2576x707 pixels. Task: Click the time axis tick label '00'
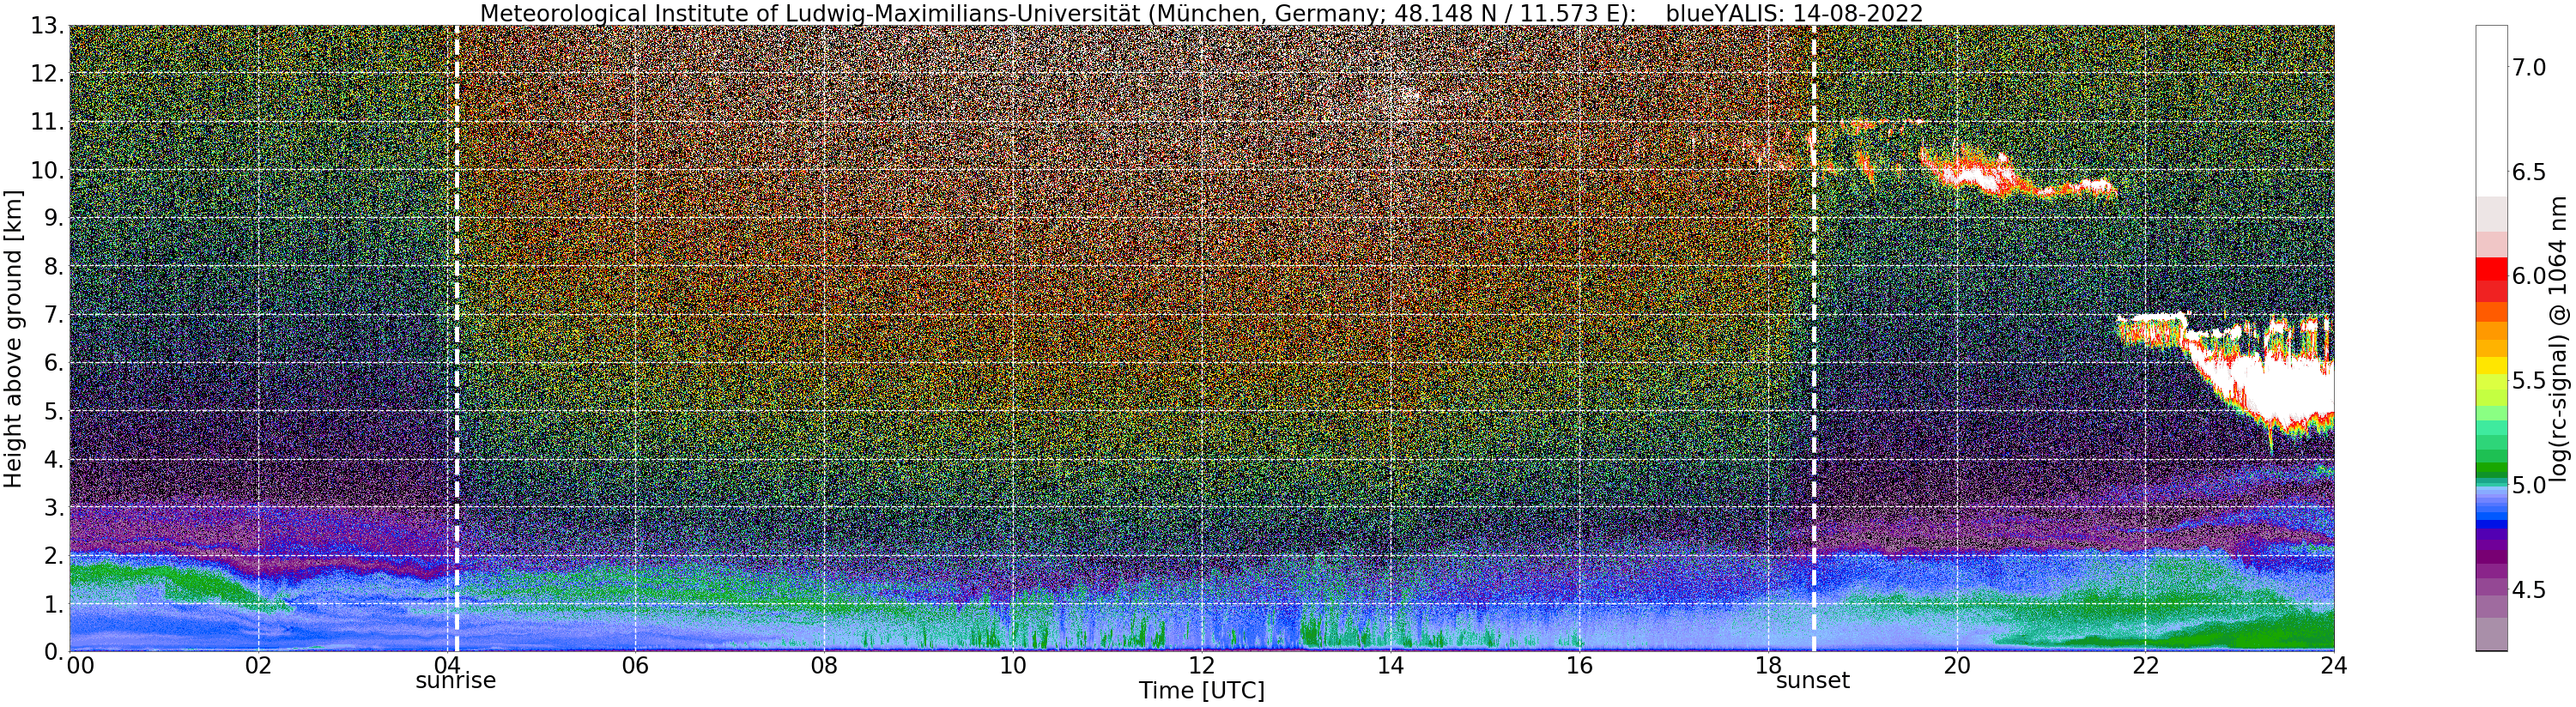81,665
